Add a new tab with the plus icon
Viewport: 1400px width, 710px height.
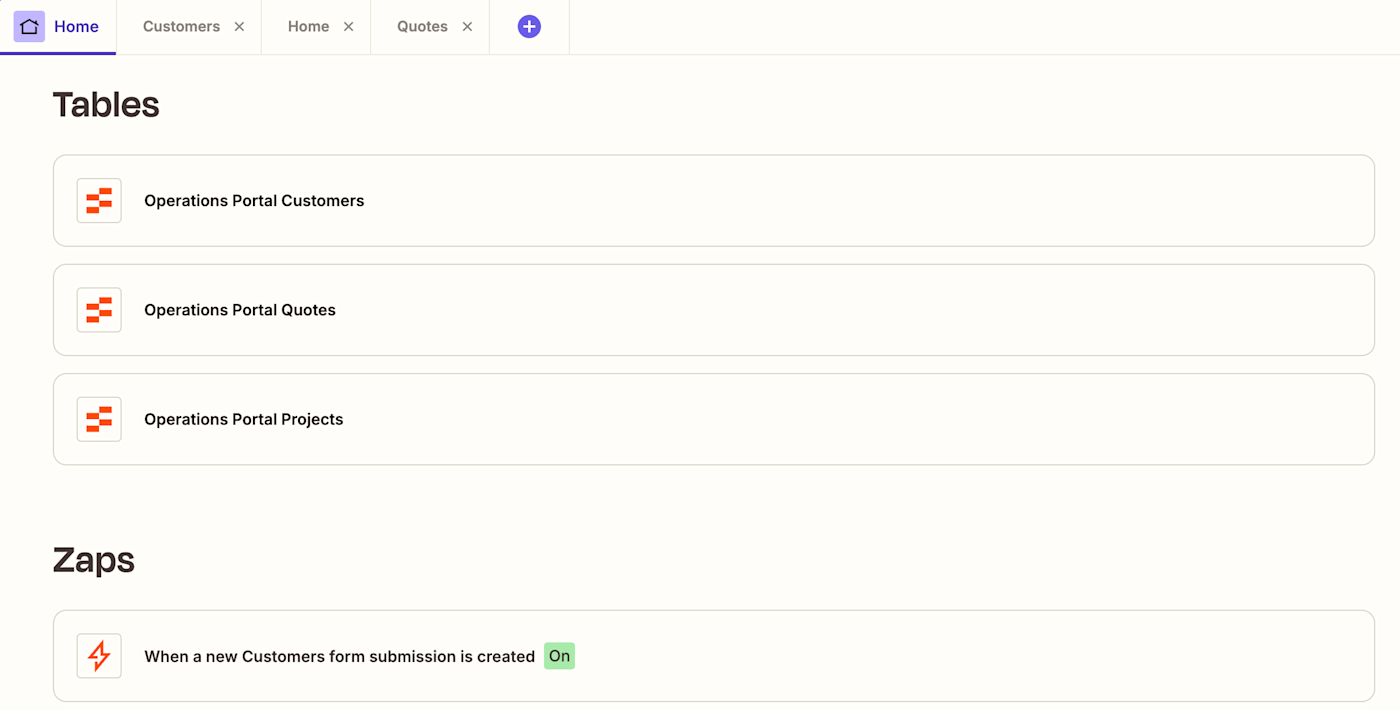click(x=529, y=27)
